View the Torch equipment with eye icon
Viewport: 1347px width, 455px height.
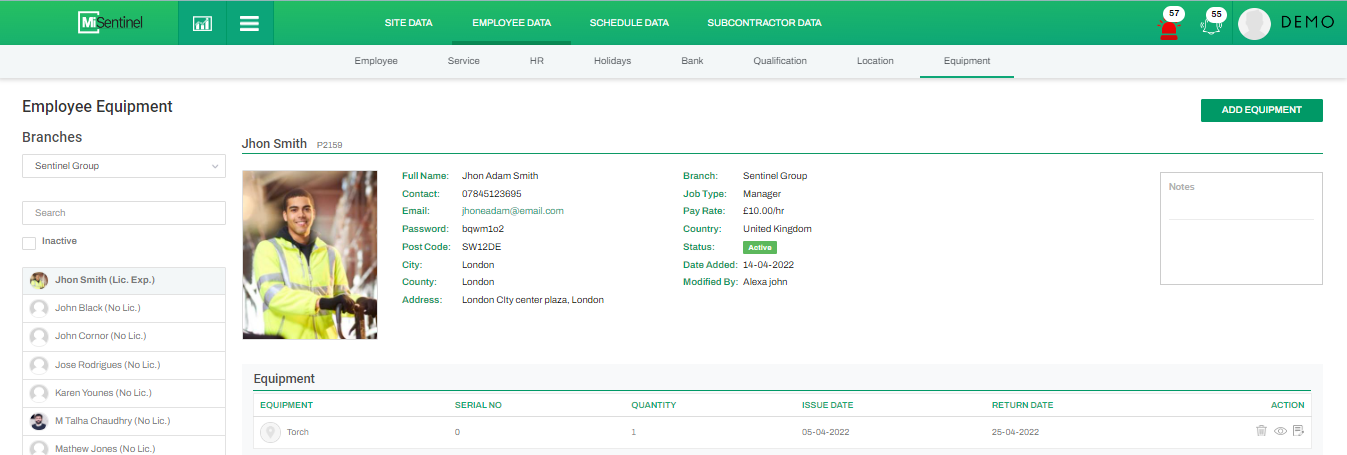coord(1280,431)
